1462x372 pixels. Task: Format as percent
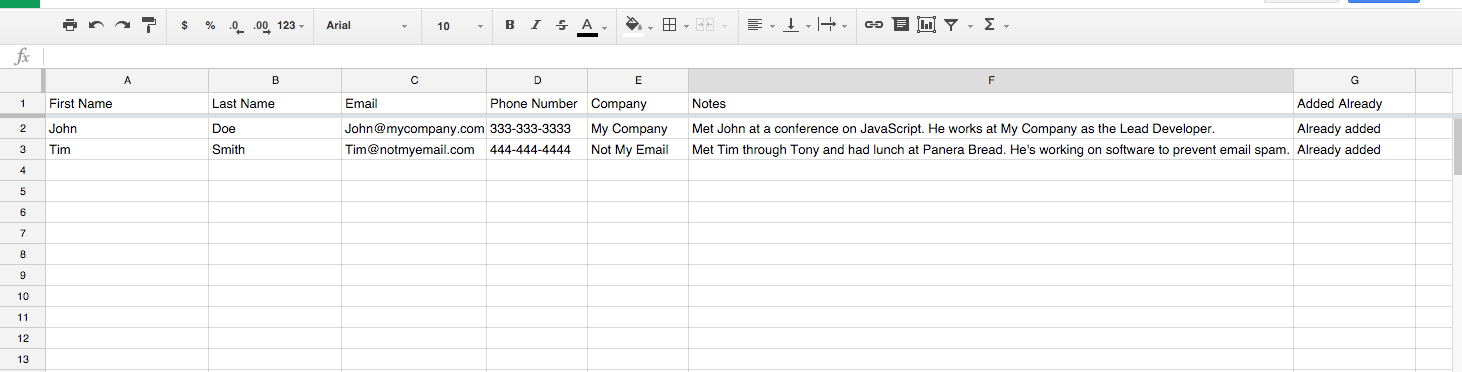coord(210,25)
